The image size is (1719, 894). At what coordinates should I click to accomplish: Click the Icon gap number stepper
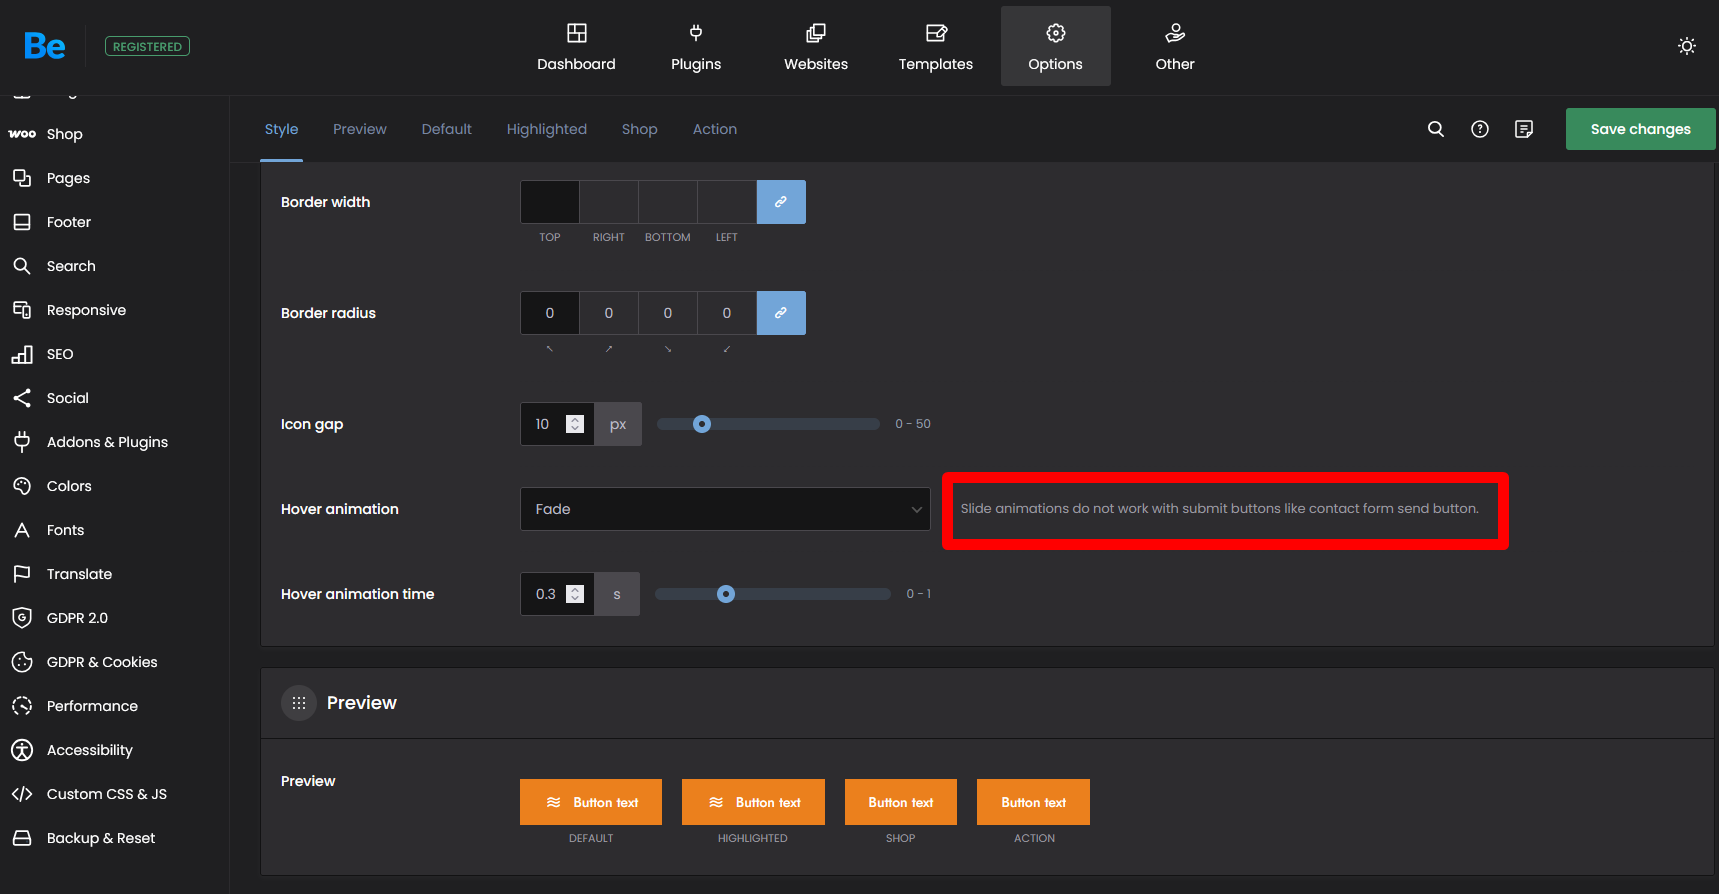575,424
